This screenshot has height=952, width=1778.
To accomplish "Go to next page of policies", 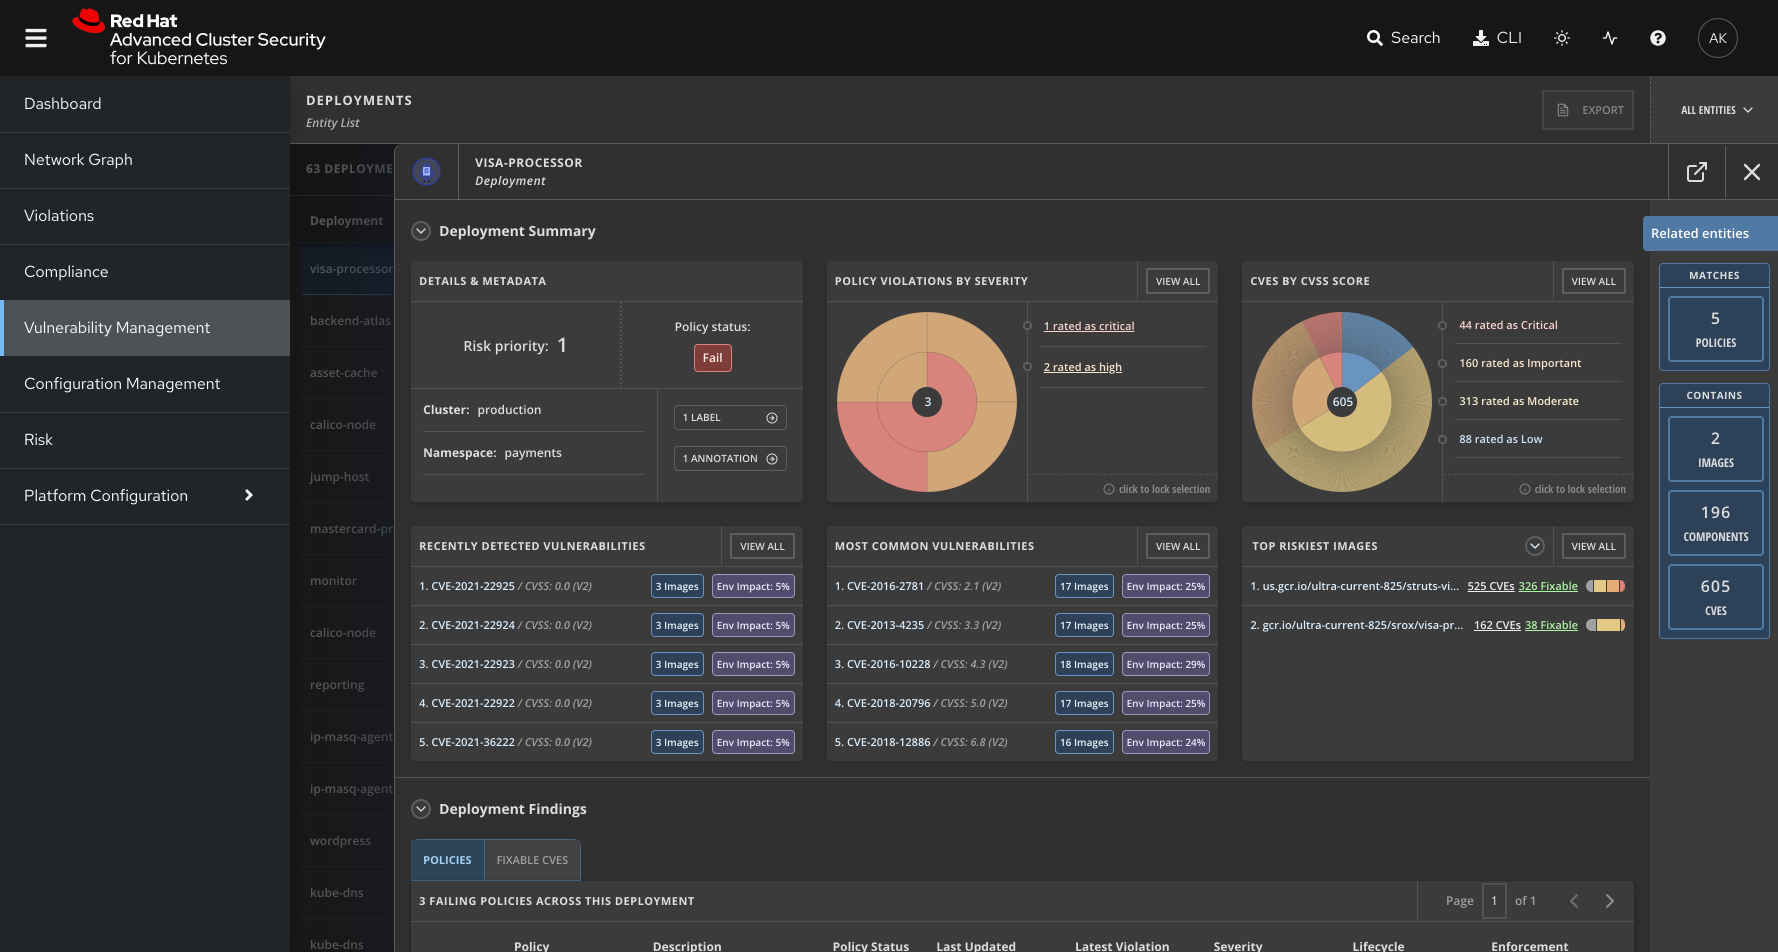I will (1610, 901).
